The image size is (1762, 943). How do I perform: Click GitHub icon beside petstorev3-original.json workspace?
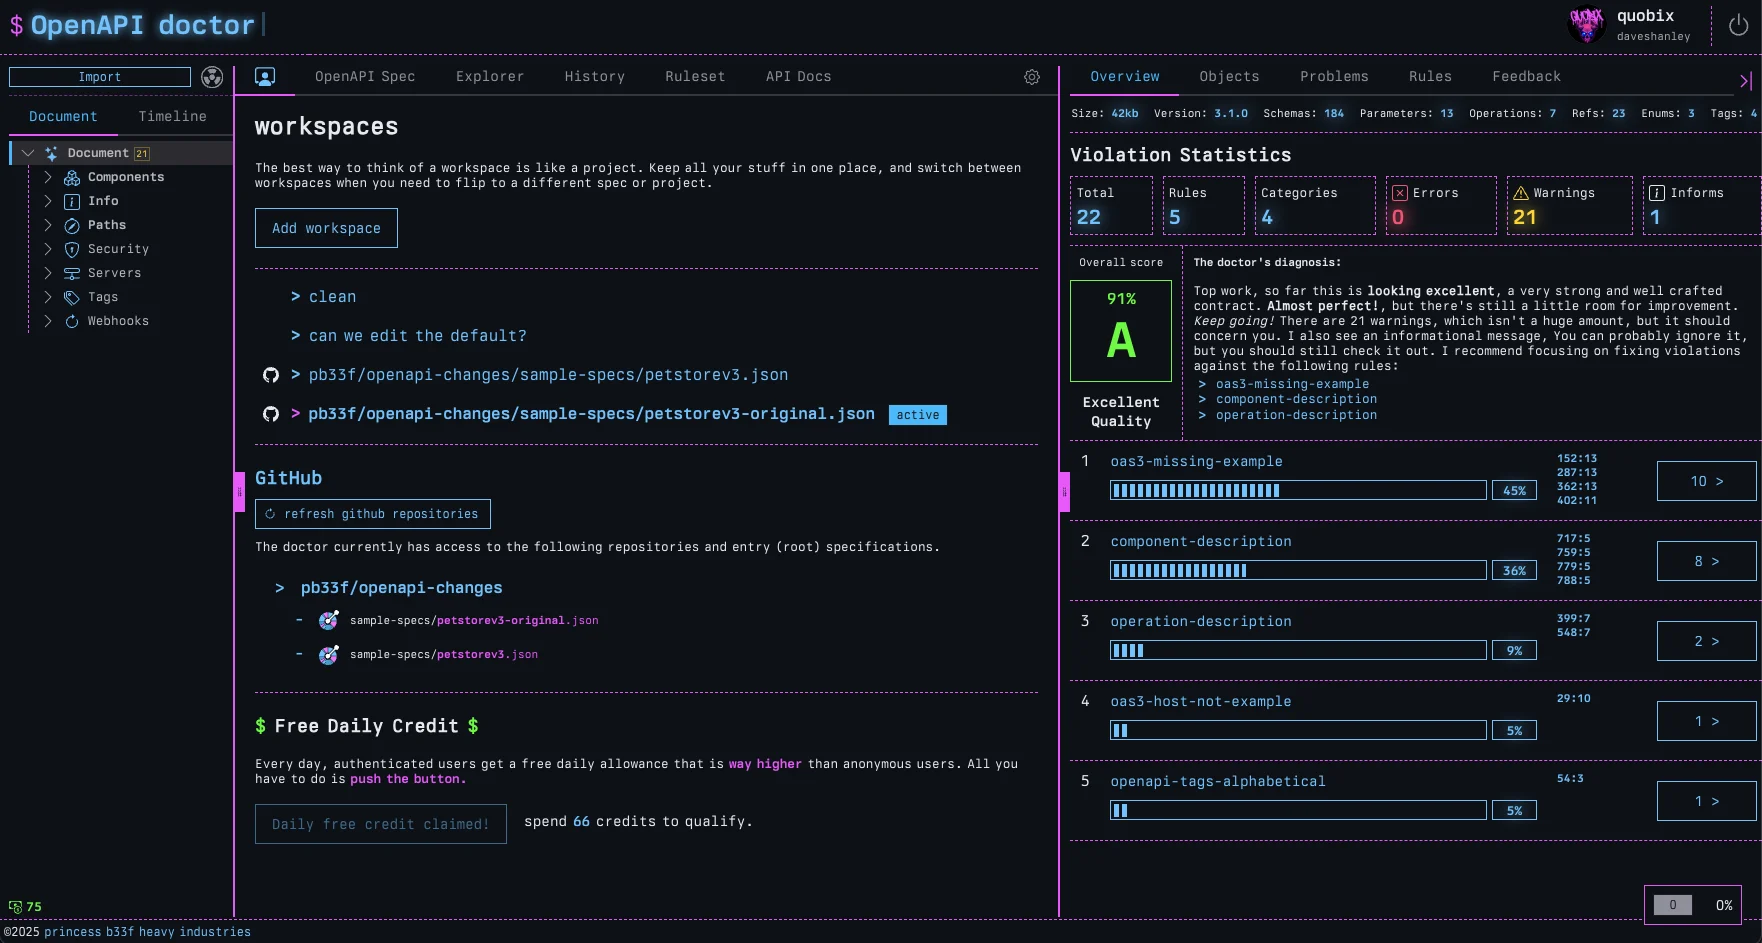point(270,414)
